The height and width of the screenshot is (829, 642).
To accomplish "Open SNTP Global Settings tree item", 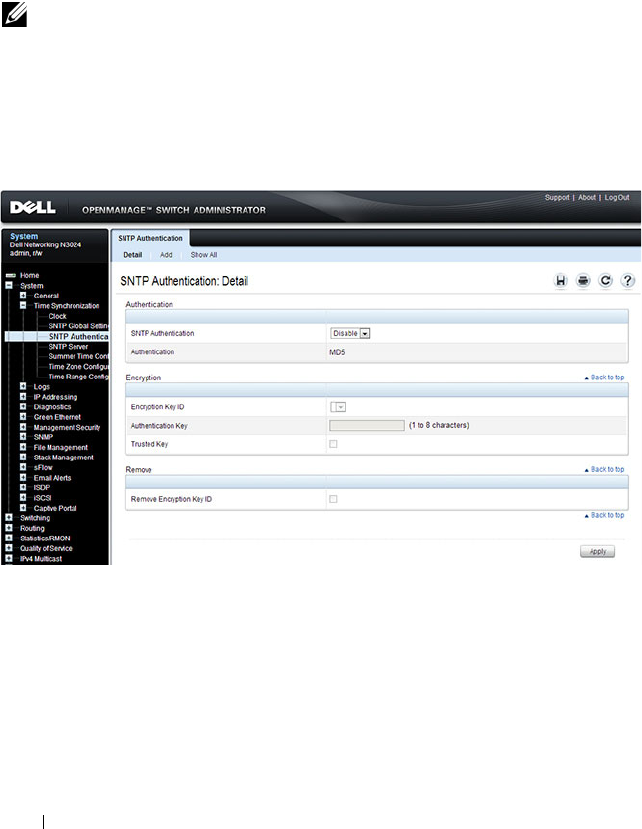I will (78, 326).
